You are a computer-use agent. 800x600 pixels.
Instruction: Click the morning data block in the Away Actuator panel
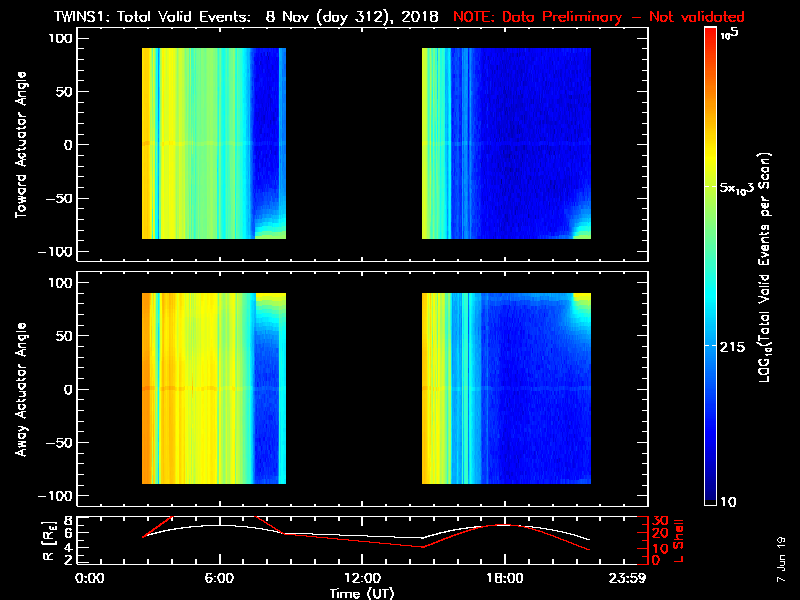pyautogui.click(x=214, y=388)
